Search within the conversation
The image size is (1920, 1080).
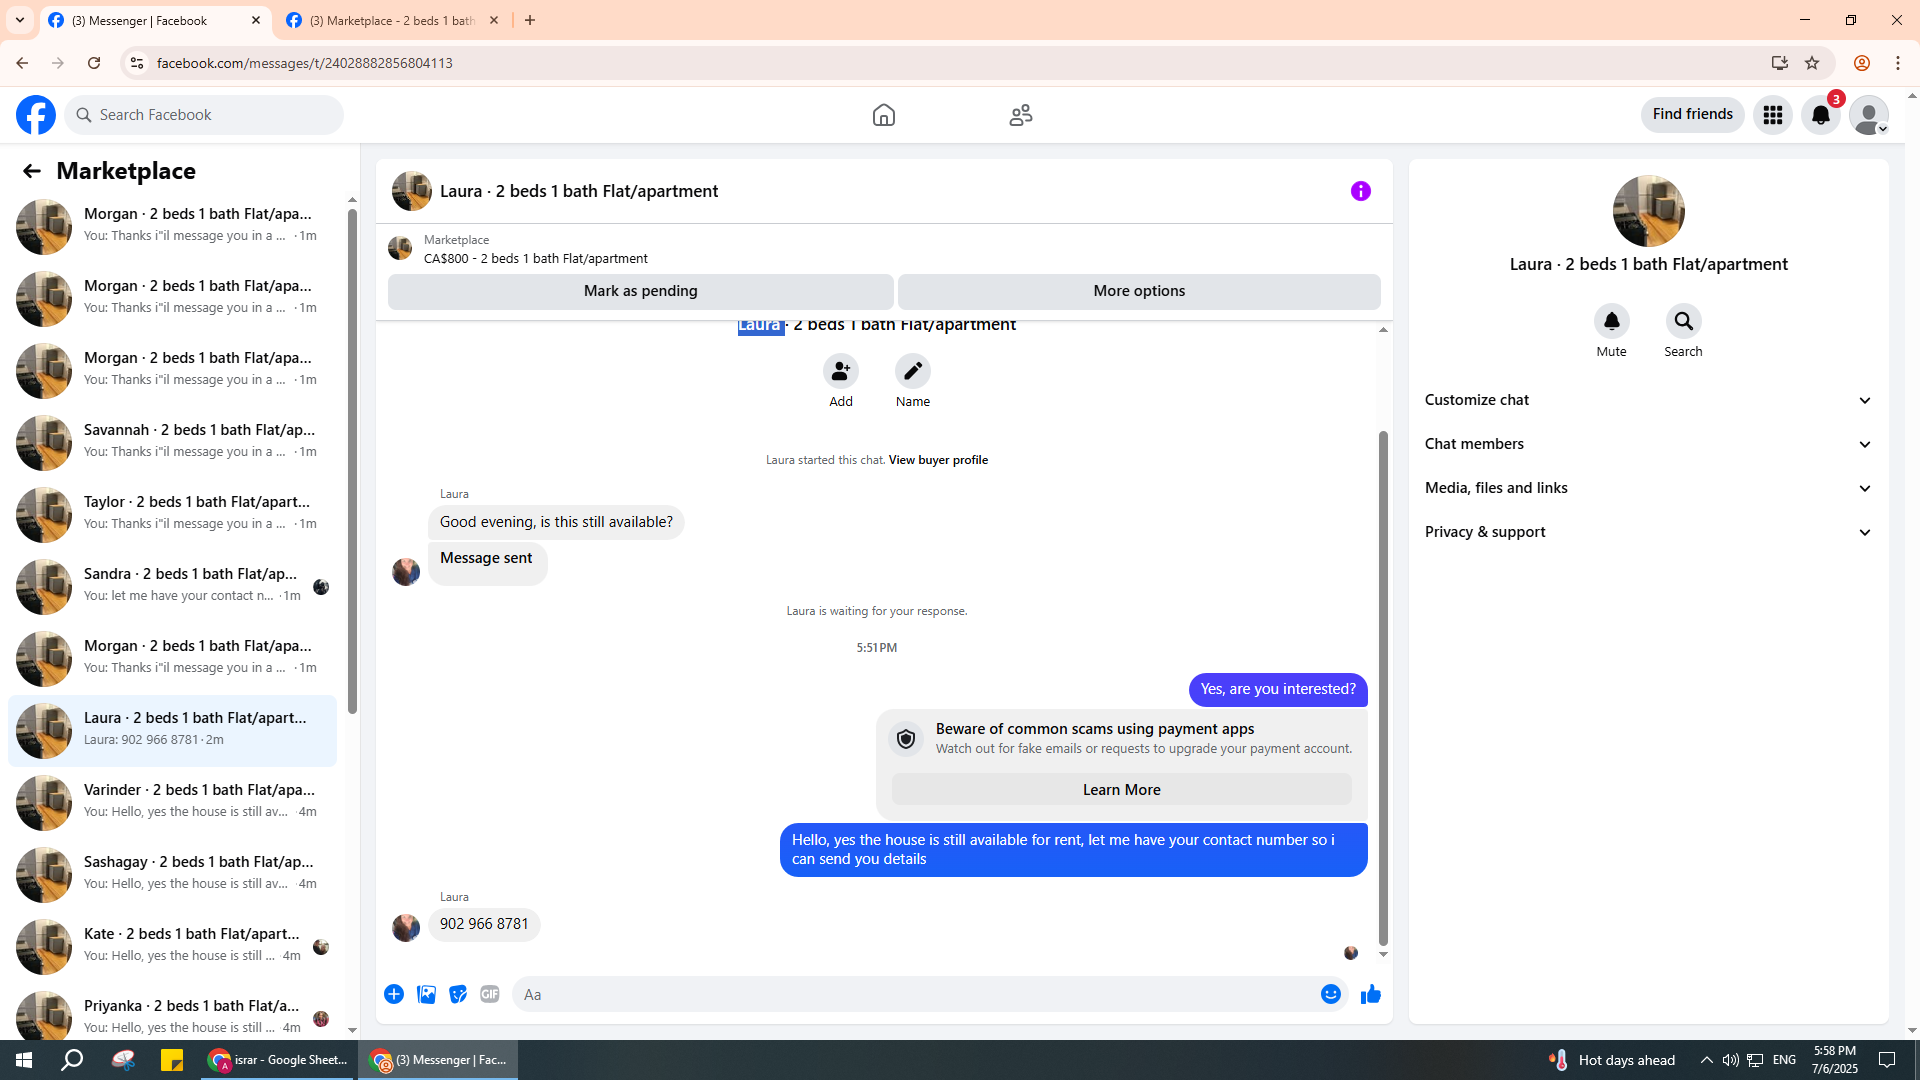click(x=1683, y=321)
